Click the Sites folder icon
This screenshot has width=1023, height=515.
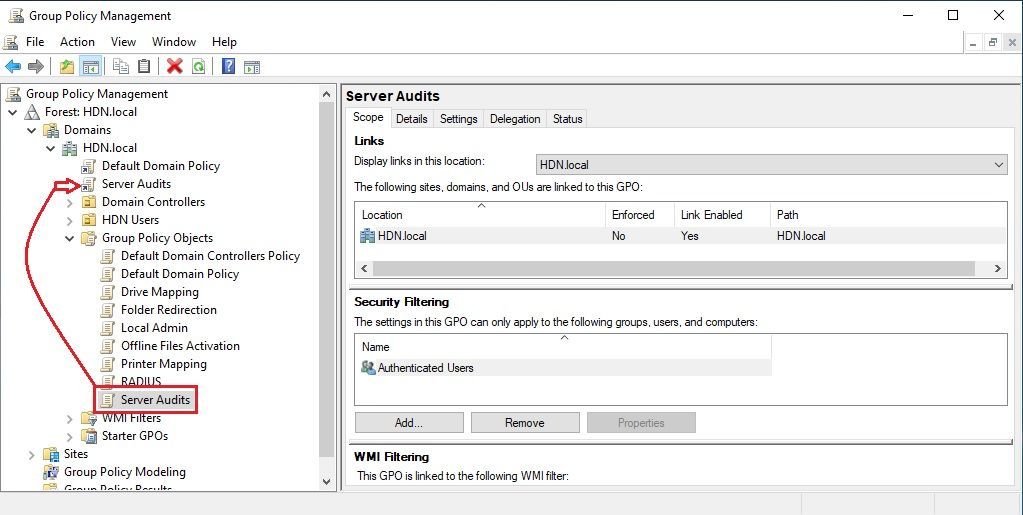coord(51,454)
